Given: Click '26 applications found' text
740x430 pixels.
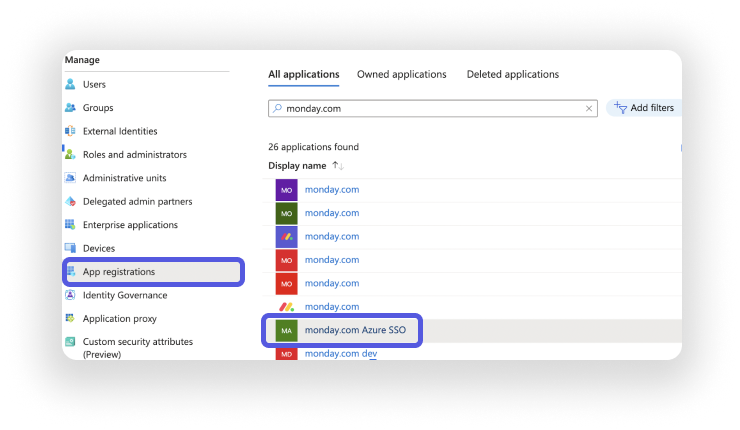Looking at the screenshot, I should (x=313, y=147).
